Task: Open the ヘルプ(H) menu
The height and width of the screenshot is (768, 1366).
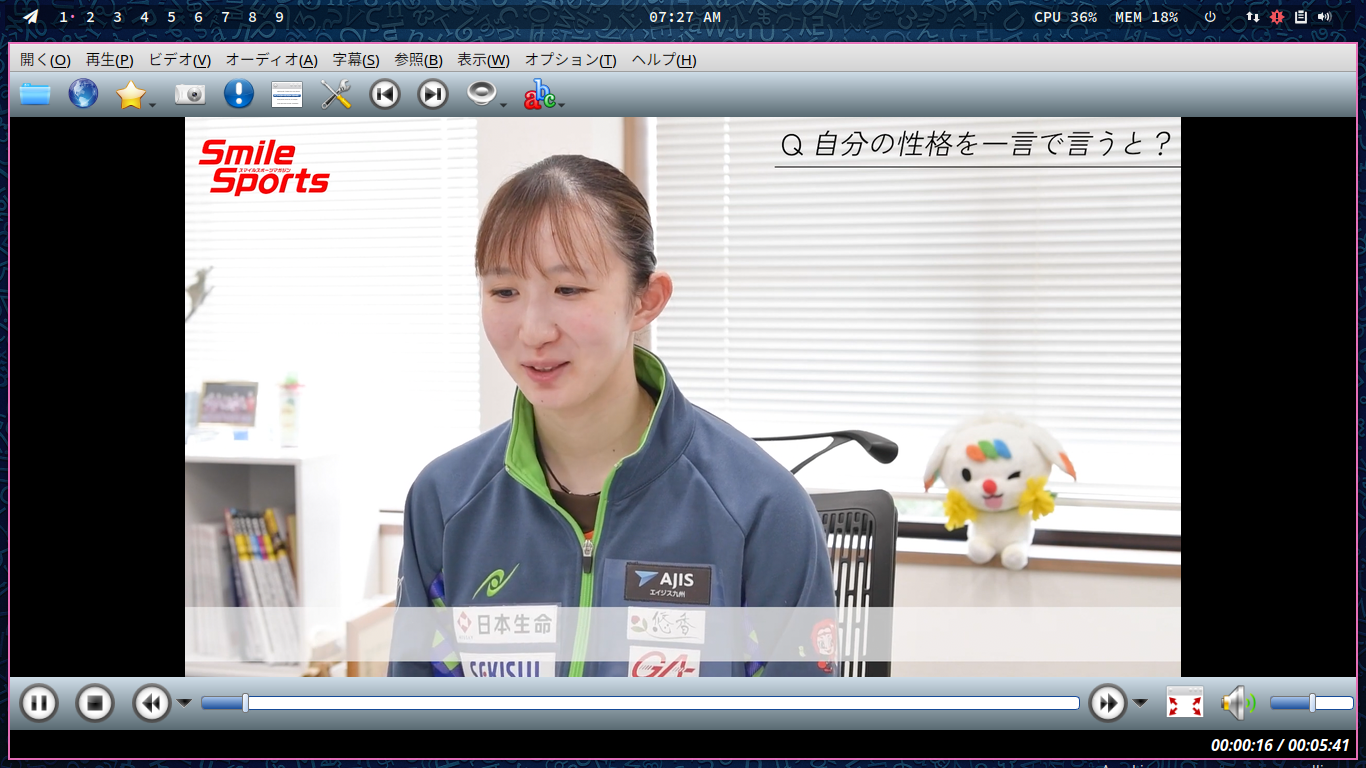Action: pos(664,60)
